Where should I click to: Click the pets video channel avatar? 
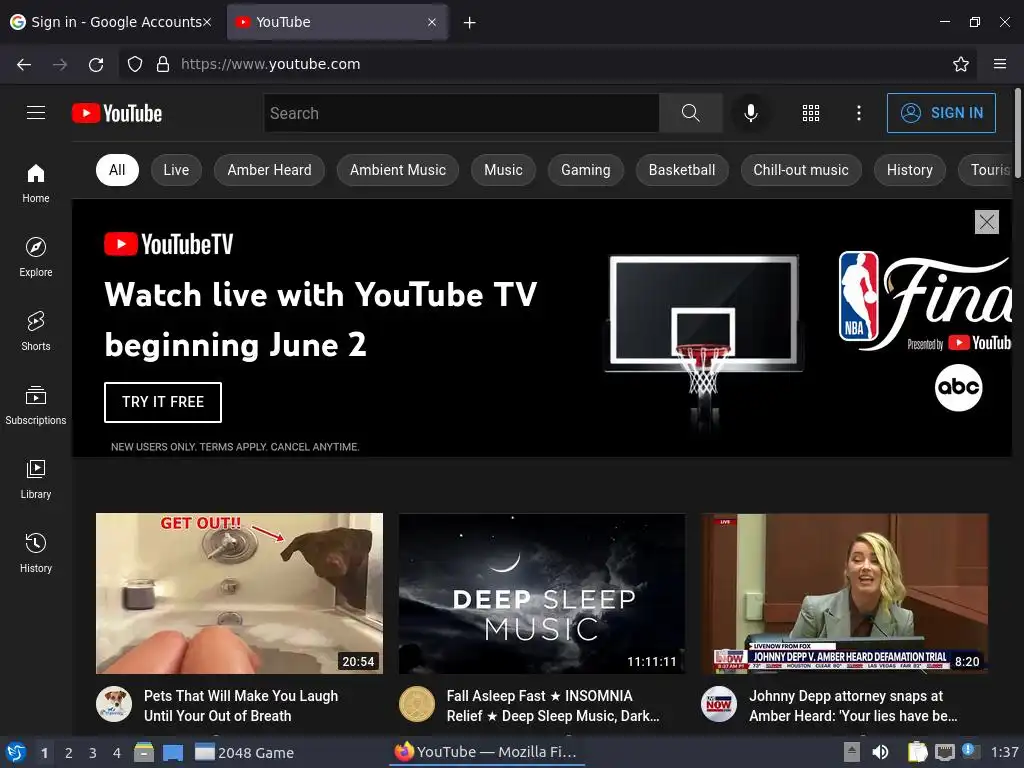(x=114, y=704)
